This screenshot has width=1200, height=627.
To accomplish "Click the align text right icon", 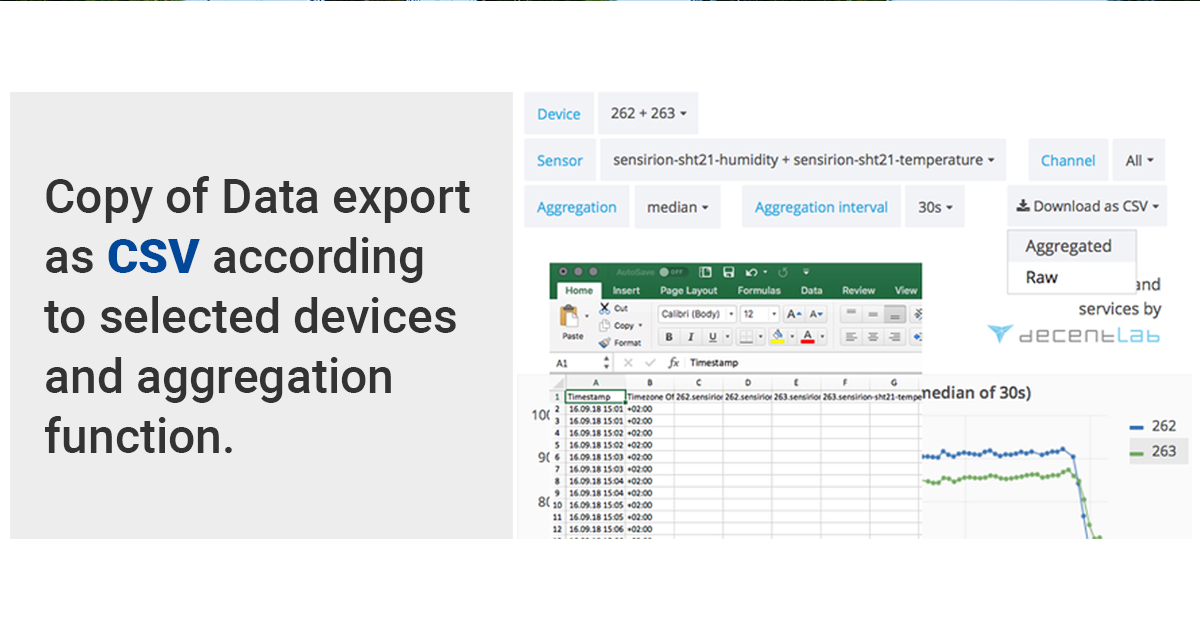I will tap(895, 337).
